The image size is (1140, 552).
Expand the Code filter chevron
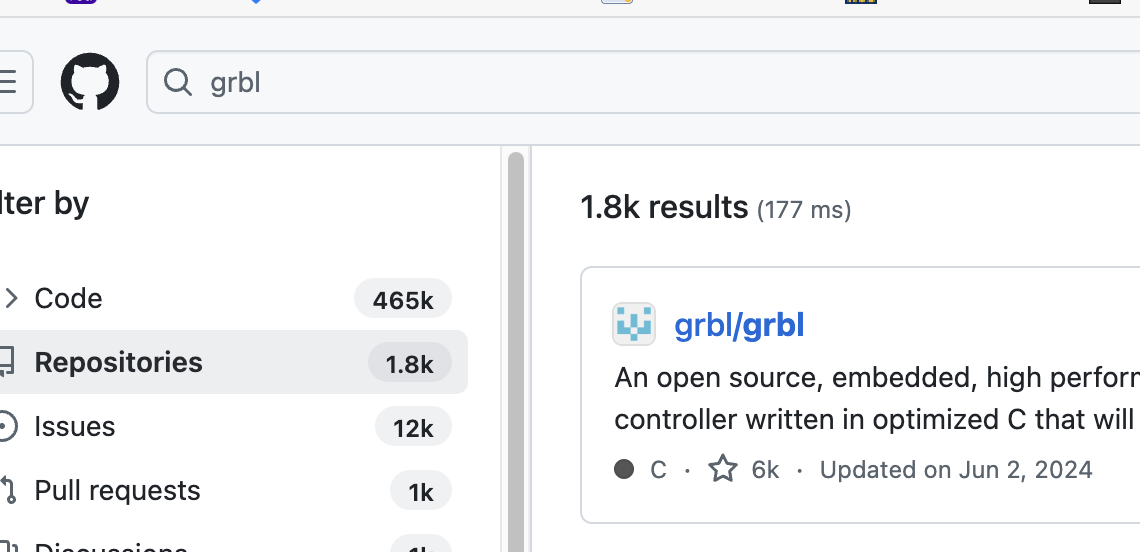11,298
